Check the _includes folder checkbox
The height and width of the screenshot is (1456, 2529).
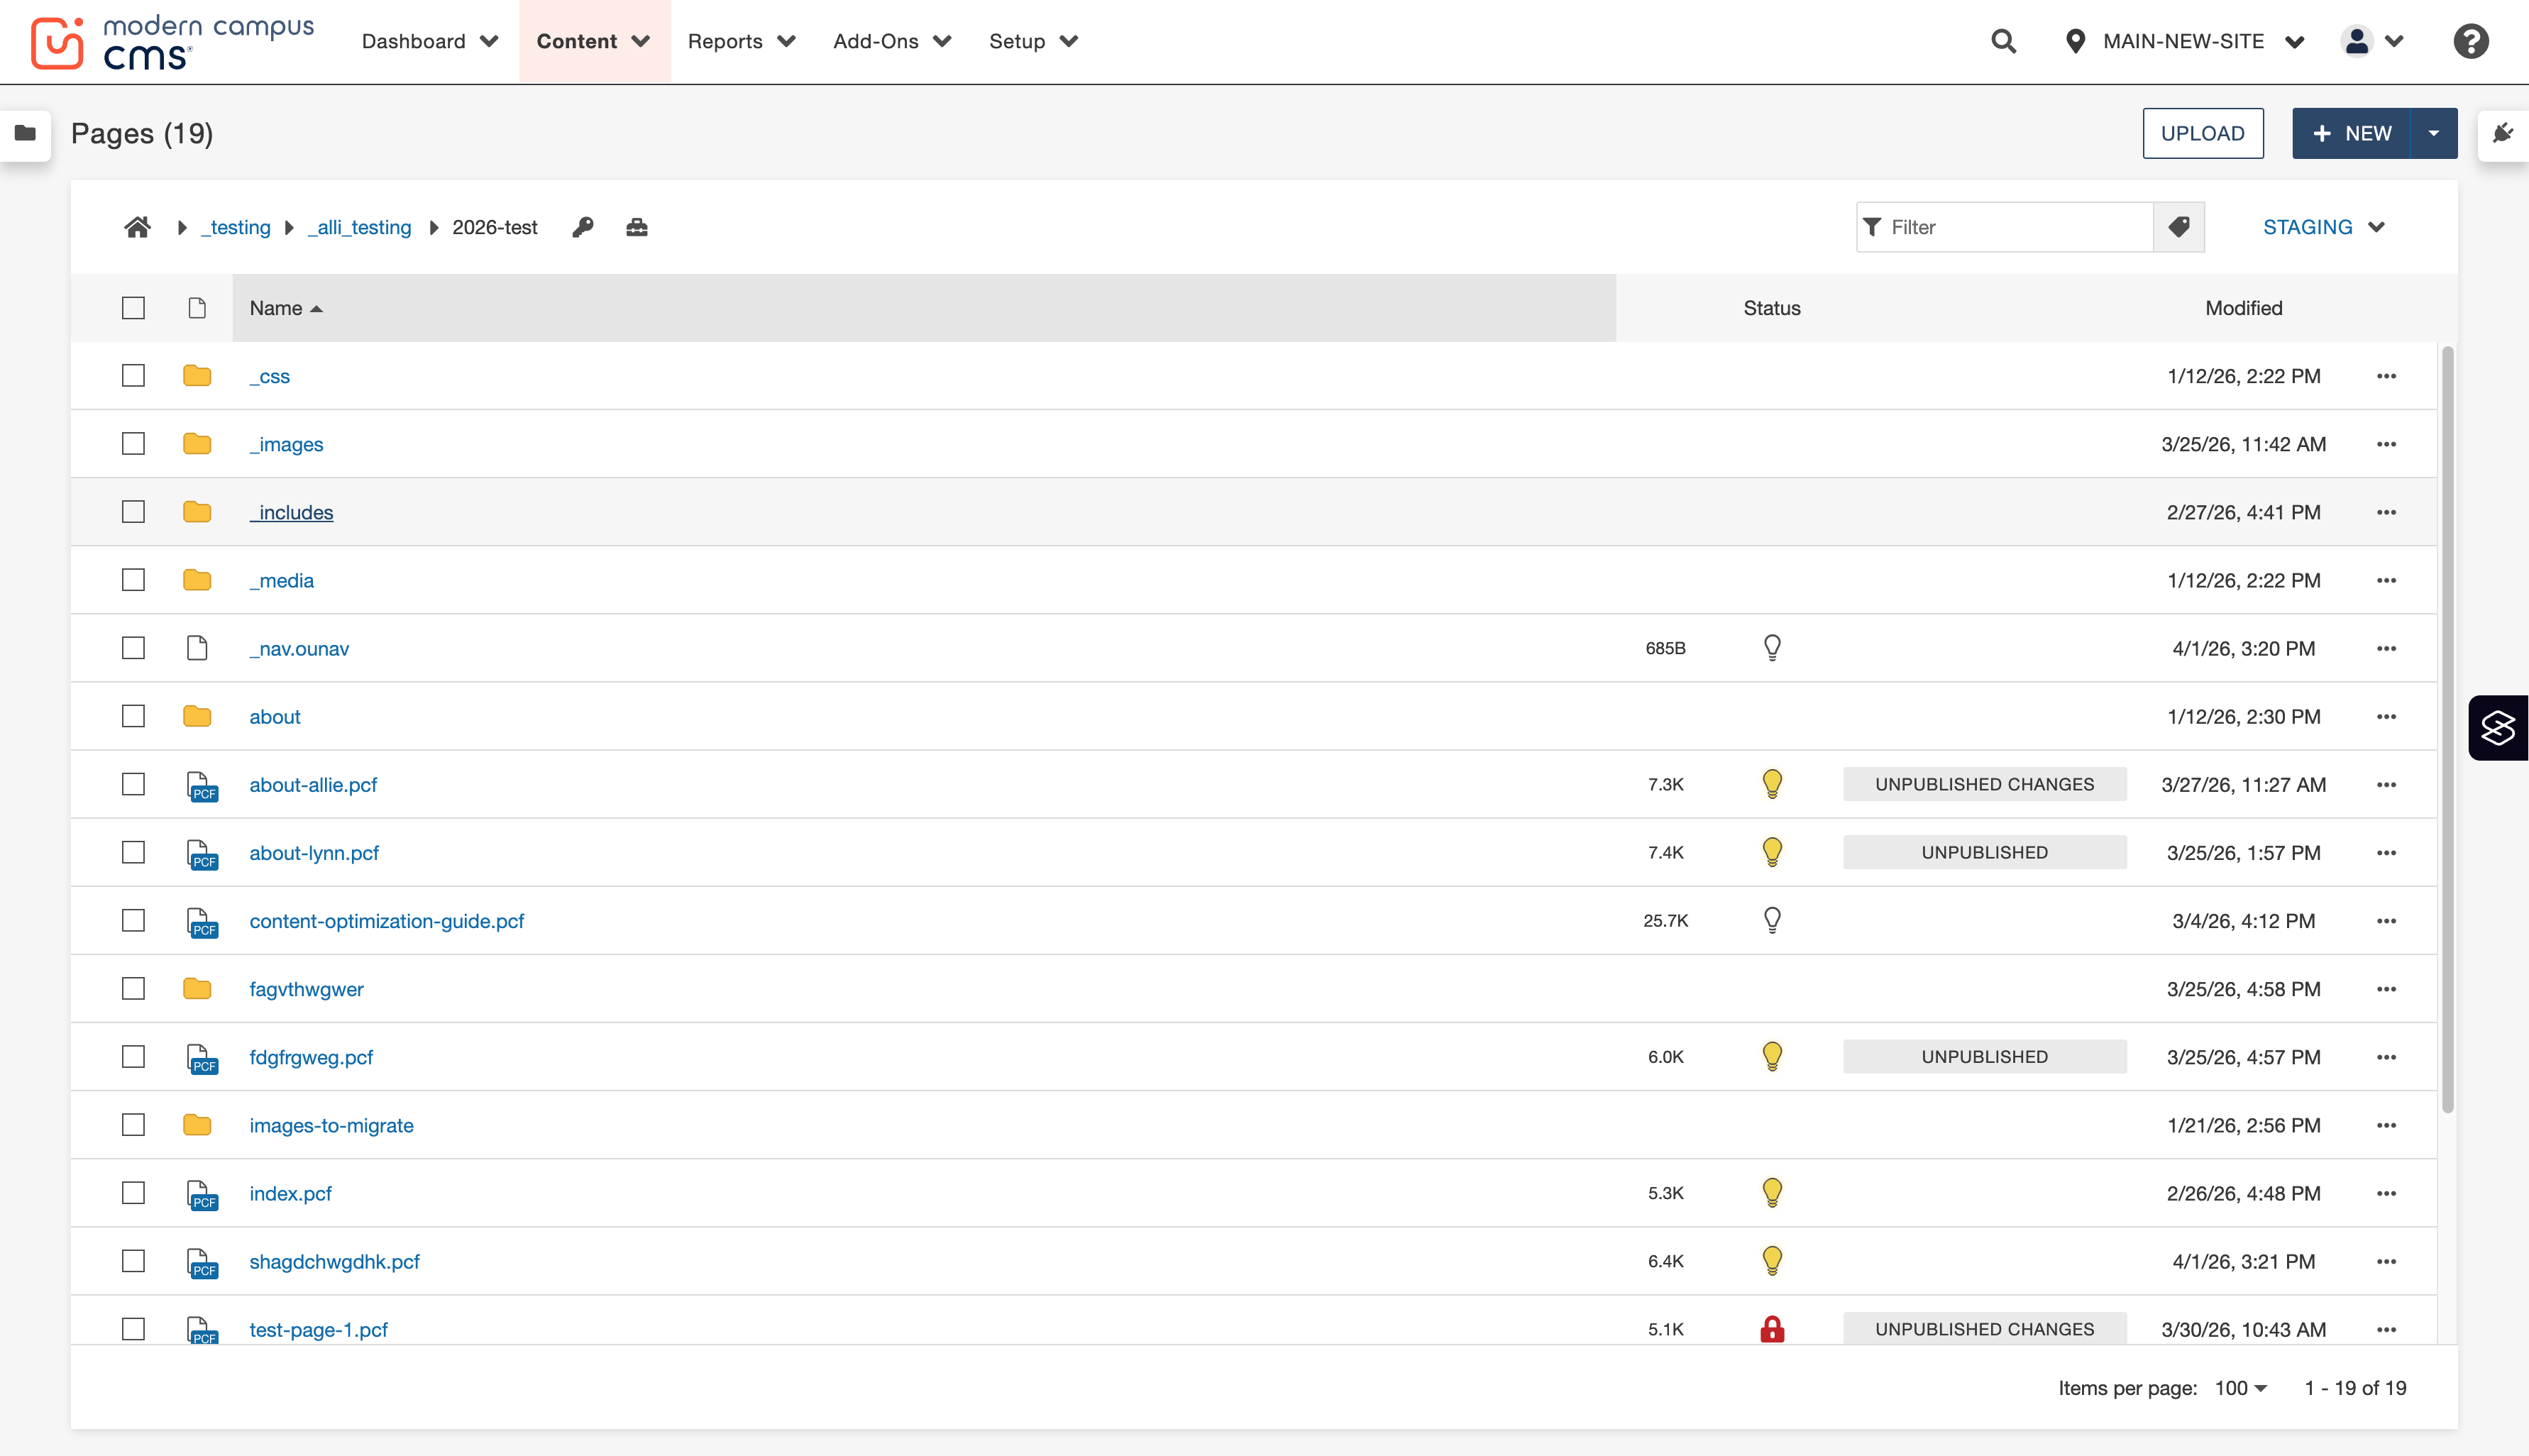133,512
